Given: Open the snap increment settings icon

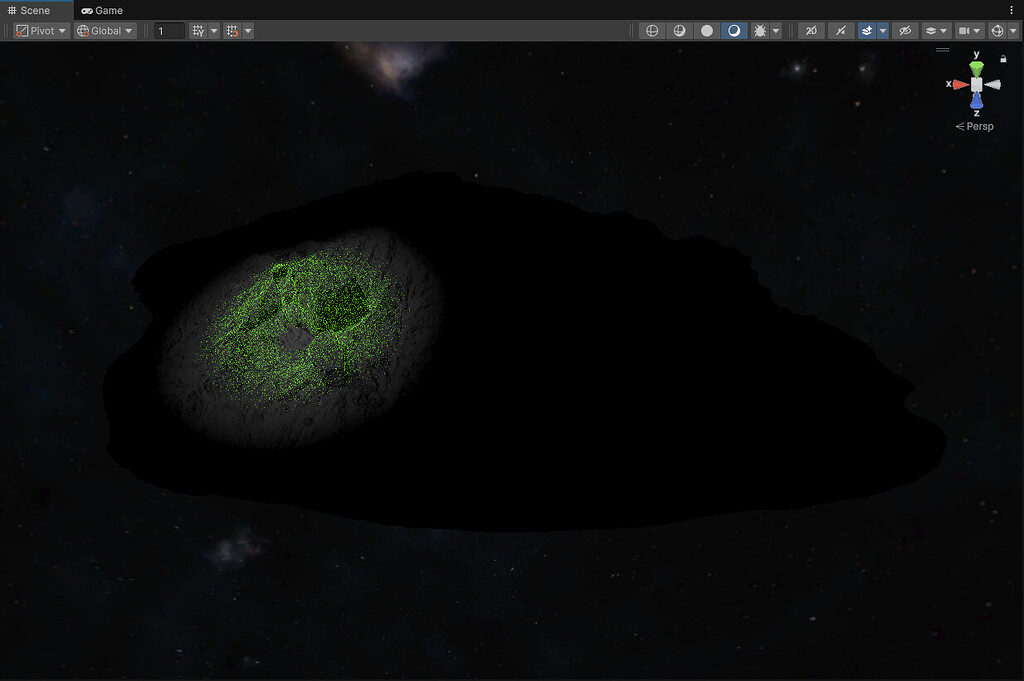Looking at the screenshot, I should [230, 30].
